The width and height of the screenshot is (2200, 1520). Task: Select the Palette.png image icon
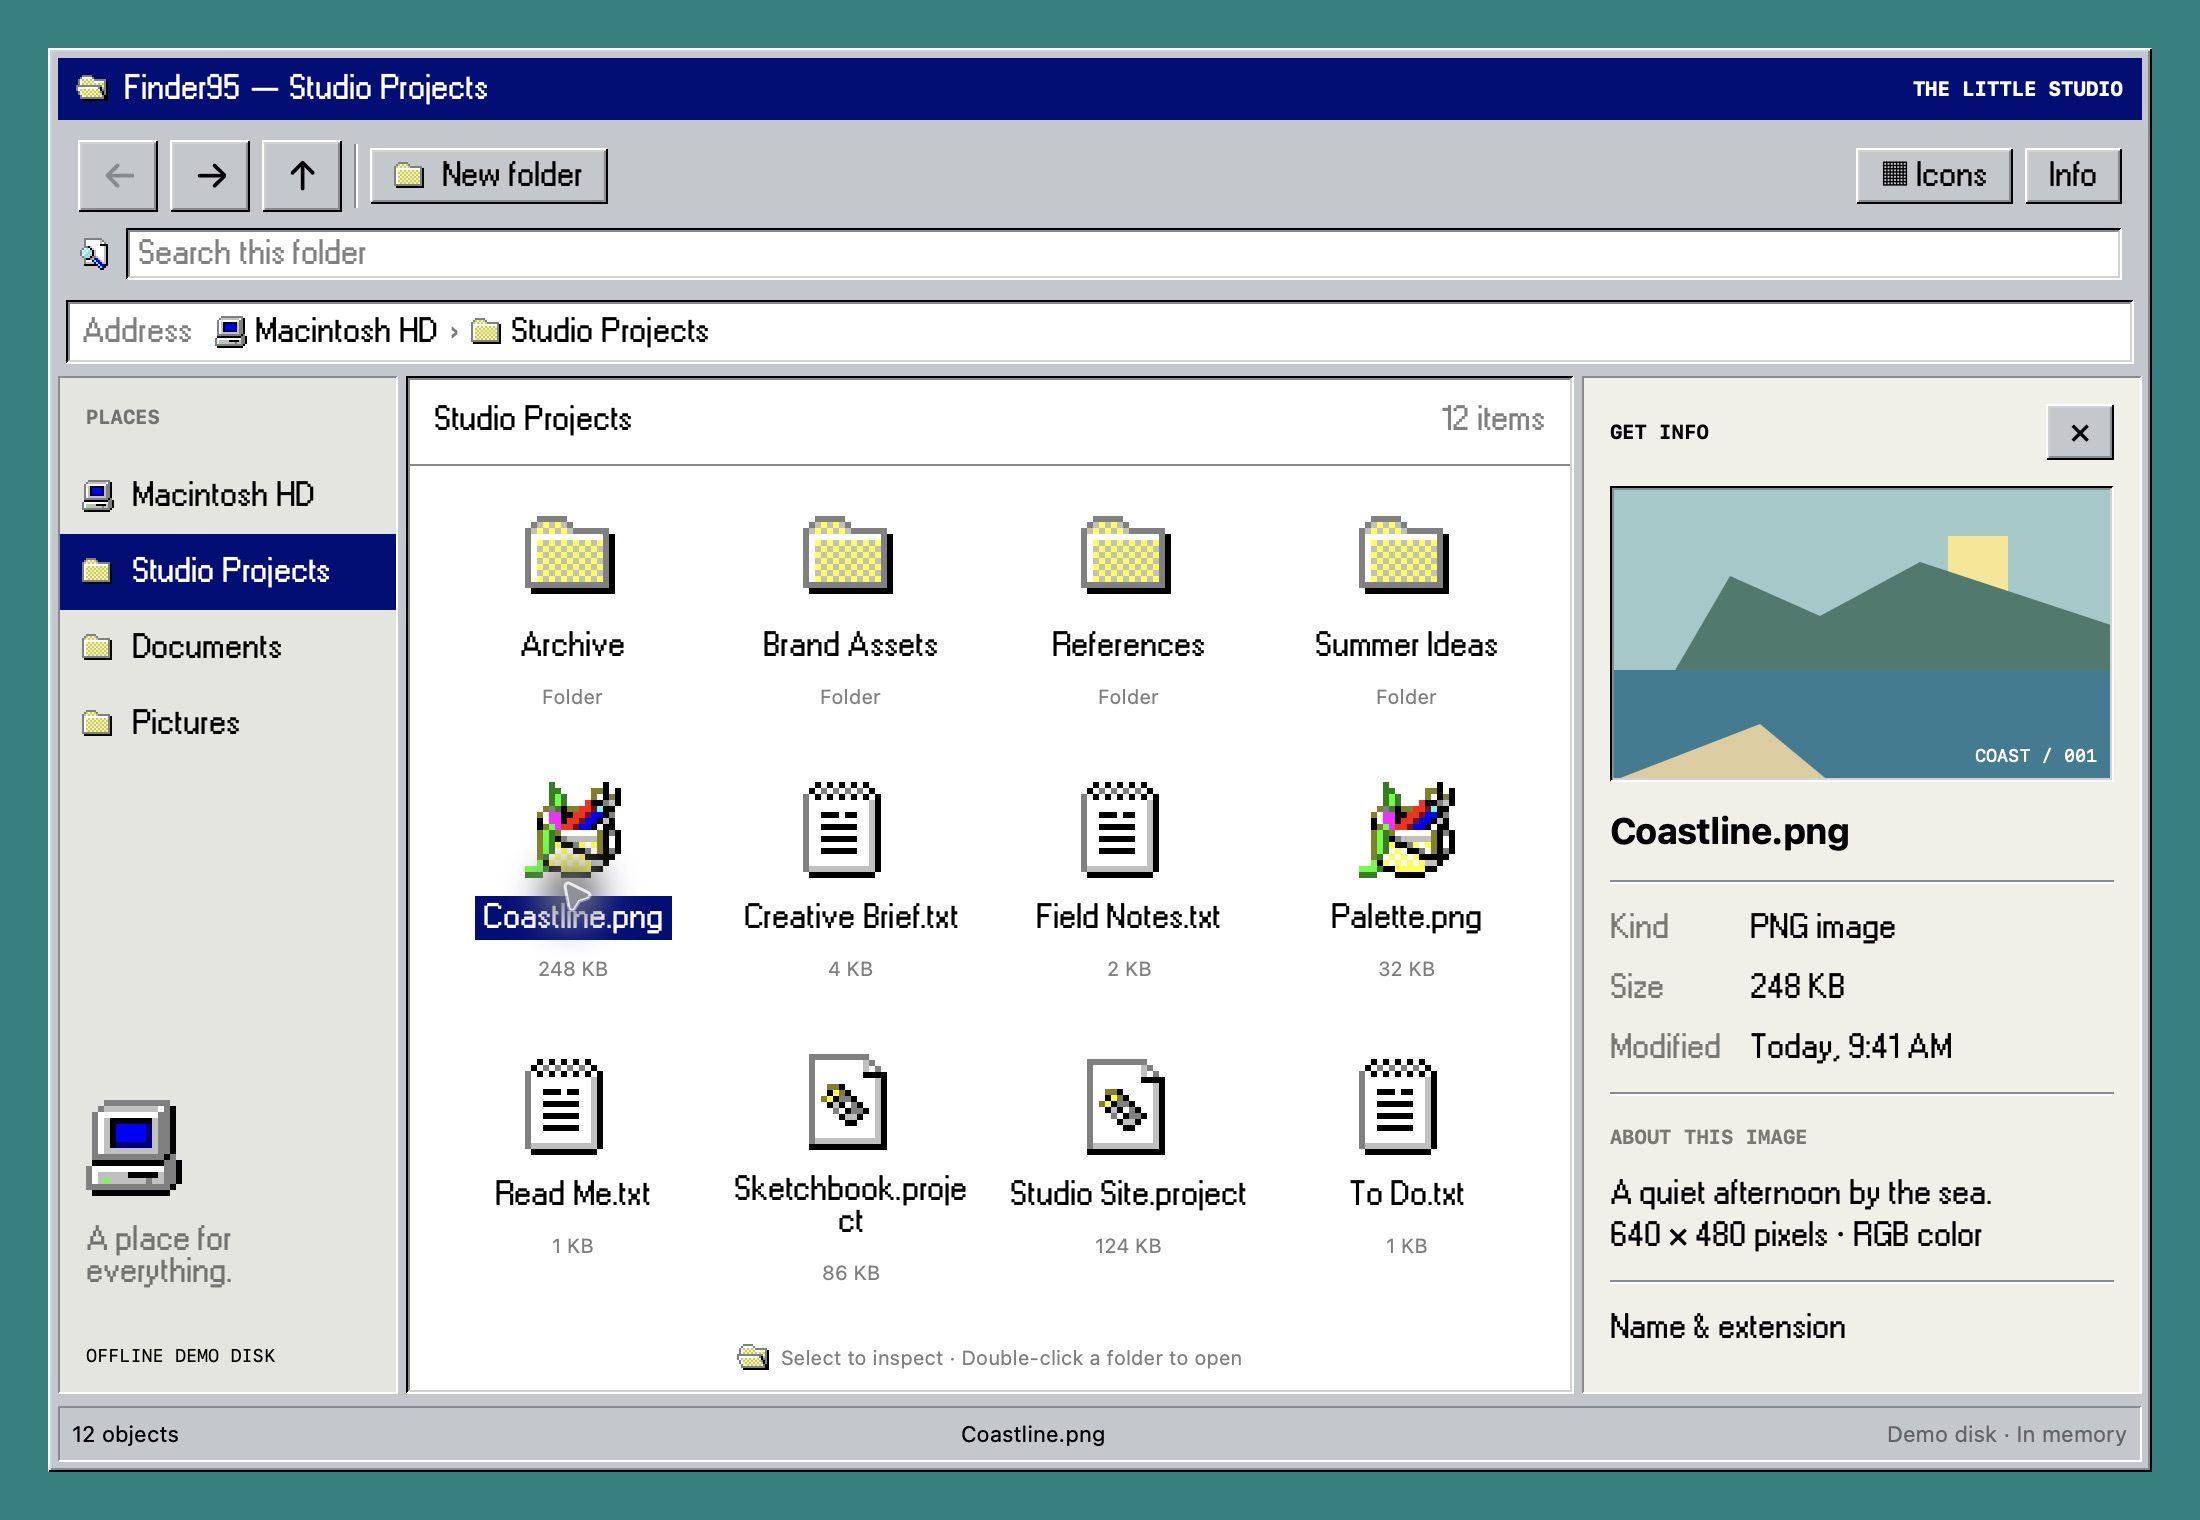click(x=1408, y=830)
